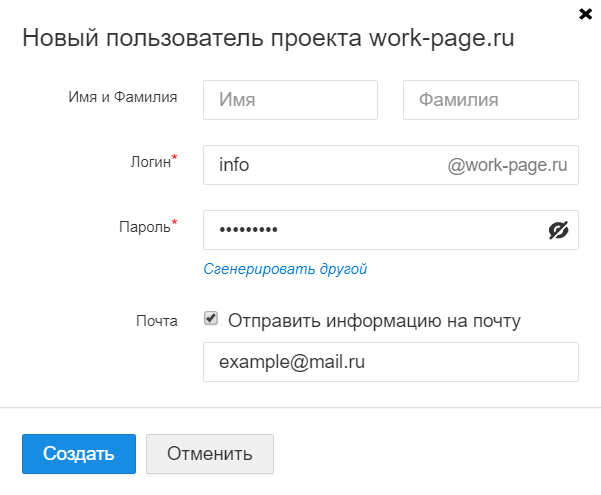Click the 'Пароль' field label
601x495 pixels.
(145, 227)
